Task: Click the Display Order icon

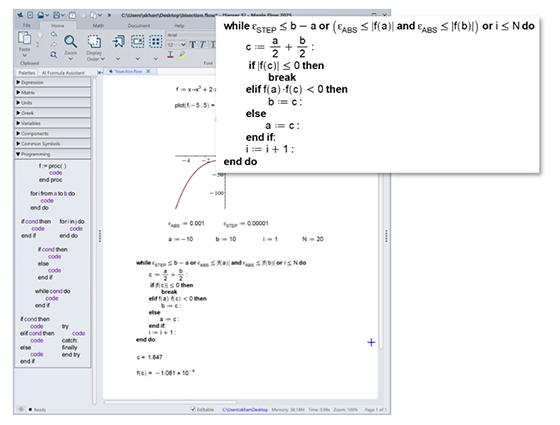Action: pyautogui.click(x=94, y=41)
